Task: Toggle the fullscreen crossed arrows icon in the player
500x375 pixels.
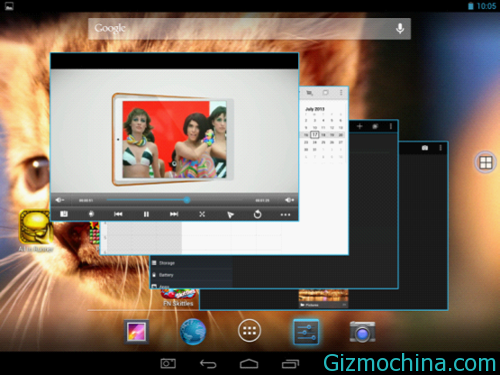Action: pyautogui.click(x=202, y=214)
